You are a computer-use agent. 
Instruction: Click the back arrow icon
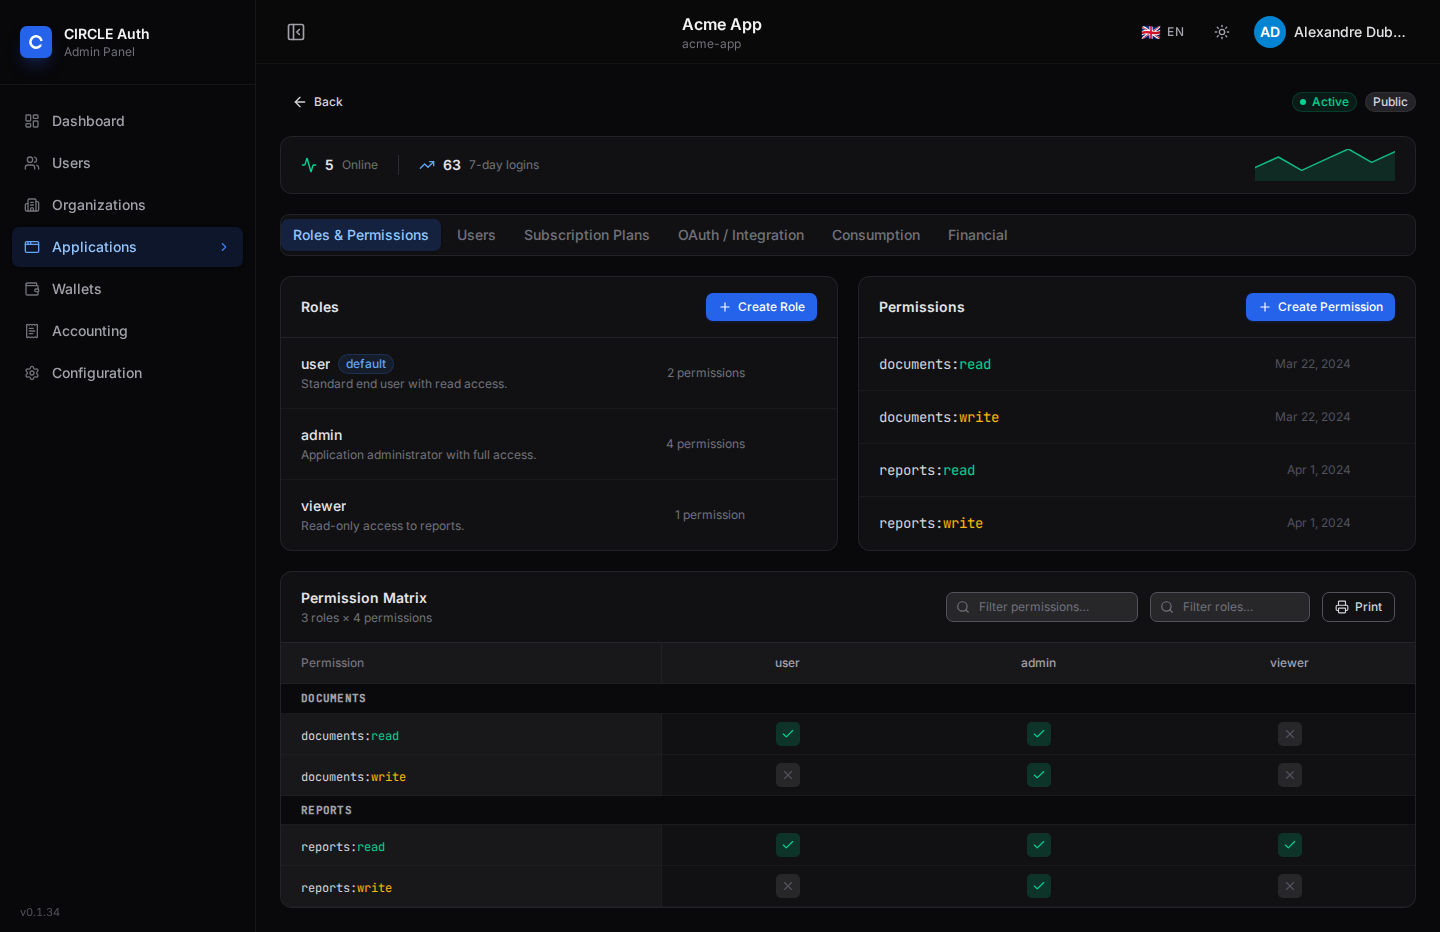click(x=300, y=102)
